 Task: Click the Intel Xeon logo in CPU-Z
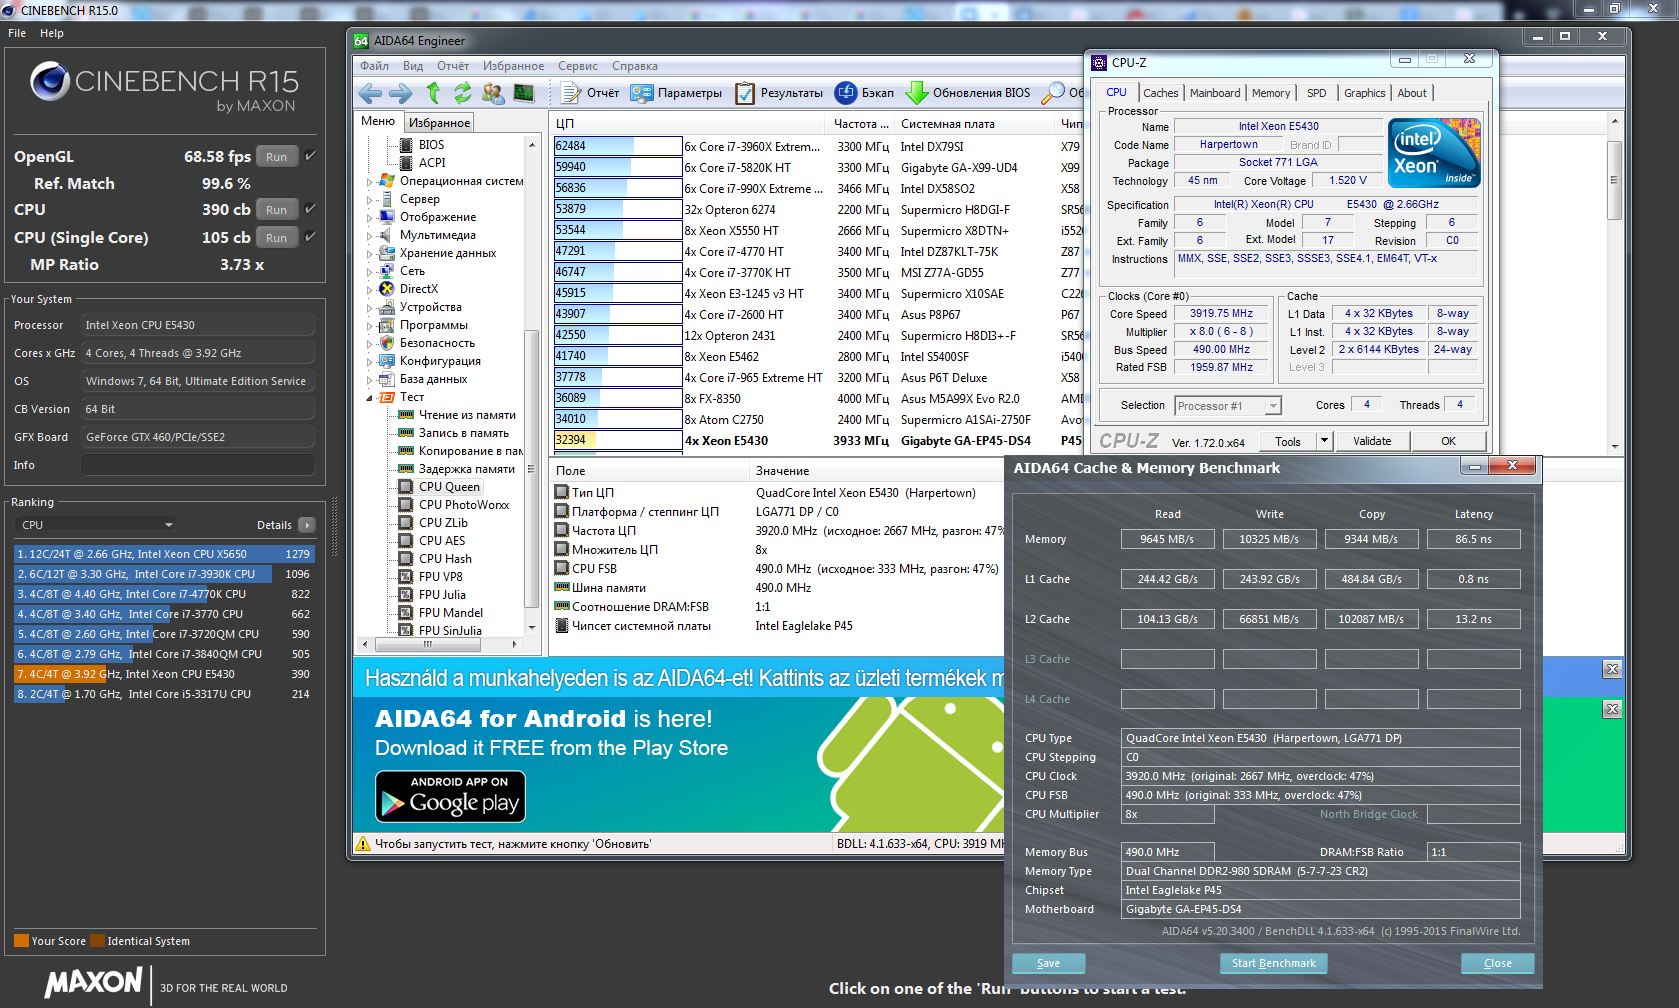[1434, 152]
